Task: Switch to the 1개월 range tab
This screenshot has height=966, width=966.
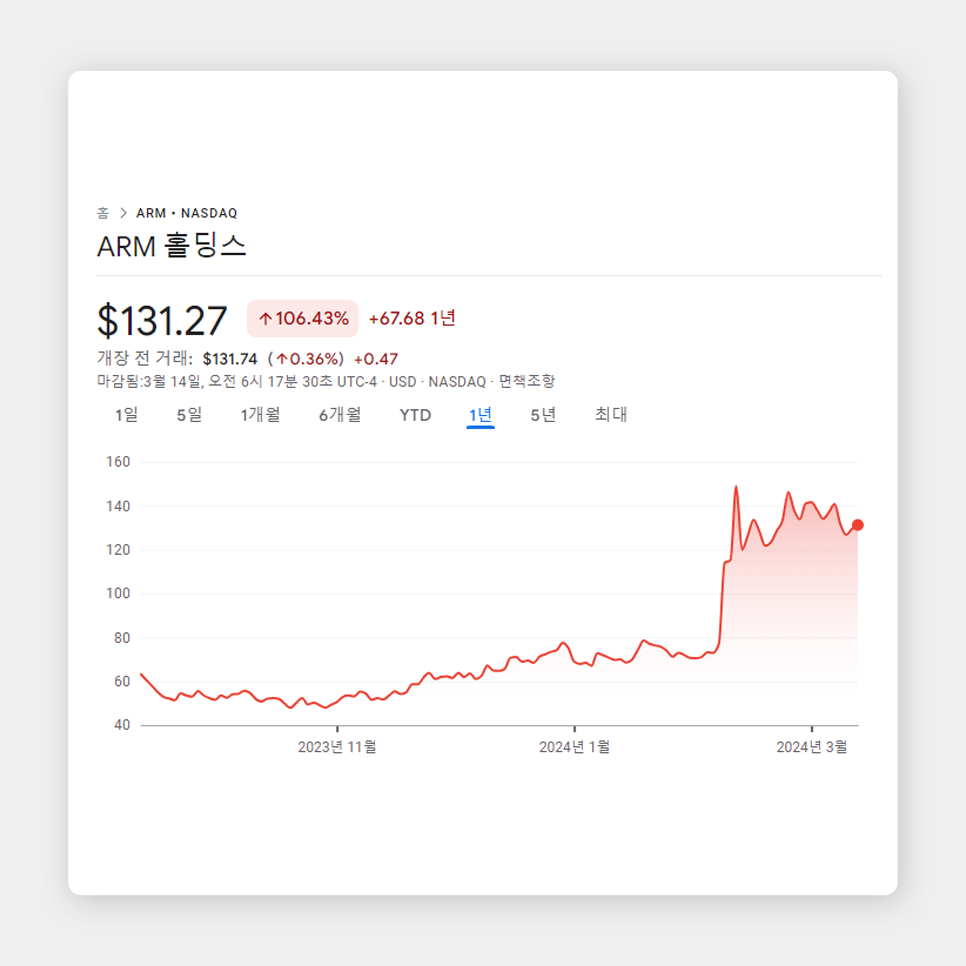Action: coord(261,415)
